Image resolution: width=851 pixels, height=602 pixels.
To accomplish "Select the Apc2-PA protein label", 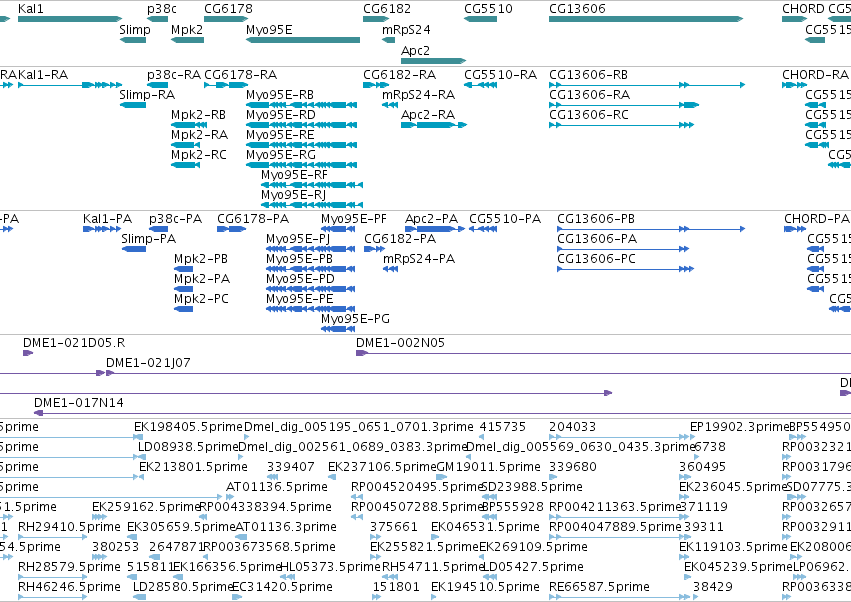I will [431, 219].
